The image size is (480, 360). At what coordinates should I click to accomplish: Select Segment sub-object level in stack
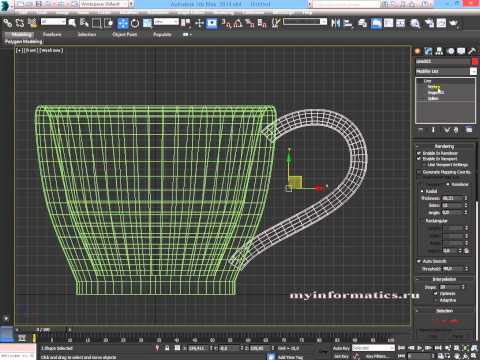point(436,93)
